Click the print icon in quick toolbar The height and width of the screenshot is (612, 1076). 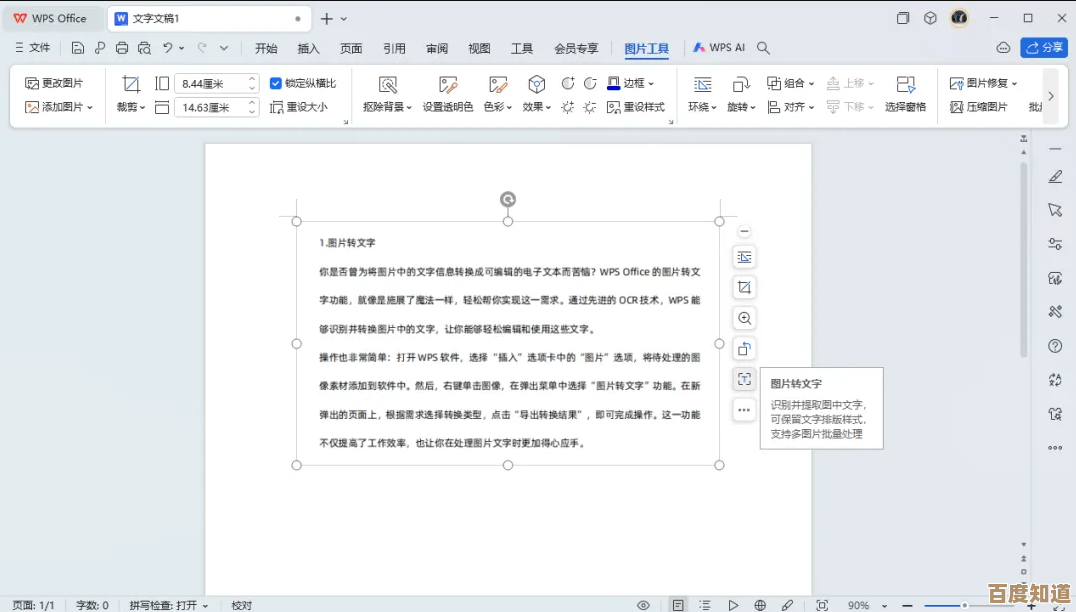pos(122,48)
